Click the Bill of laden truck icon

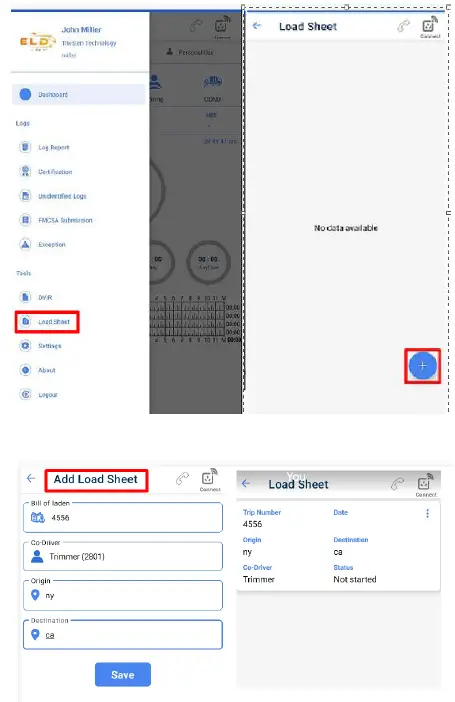(x=38, y=518)
